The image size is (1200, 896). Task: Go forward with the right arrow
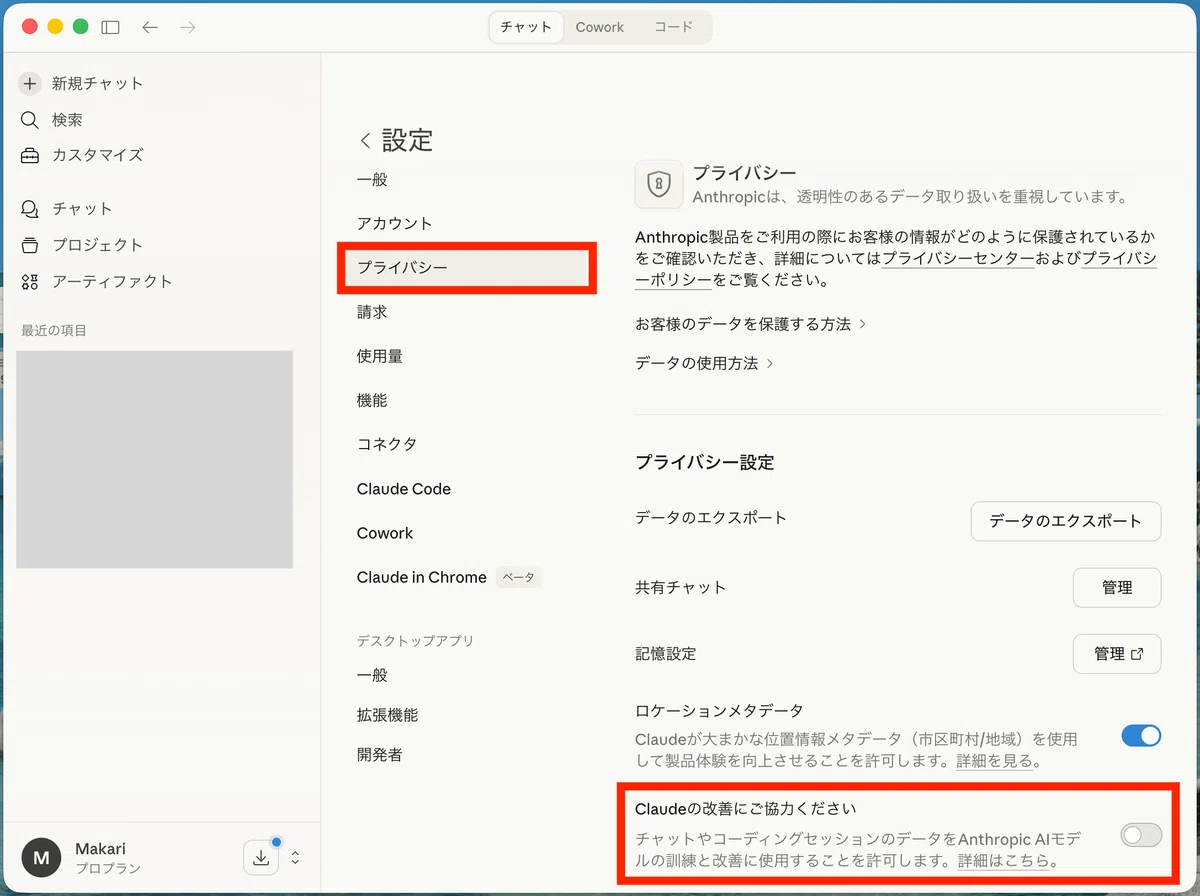point(188,27)
